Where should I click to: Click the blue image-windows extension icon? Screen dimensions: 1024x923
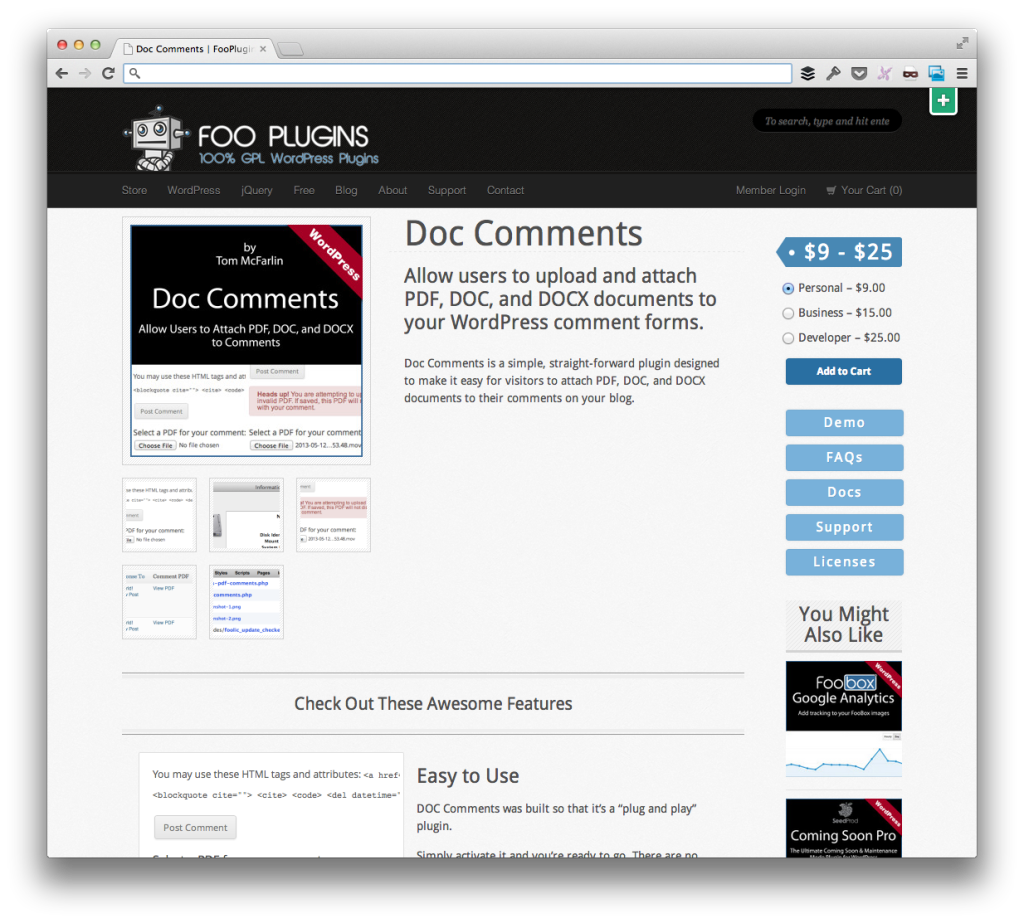[x=936, y=73]
